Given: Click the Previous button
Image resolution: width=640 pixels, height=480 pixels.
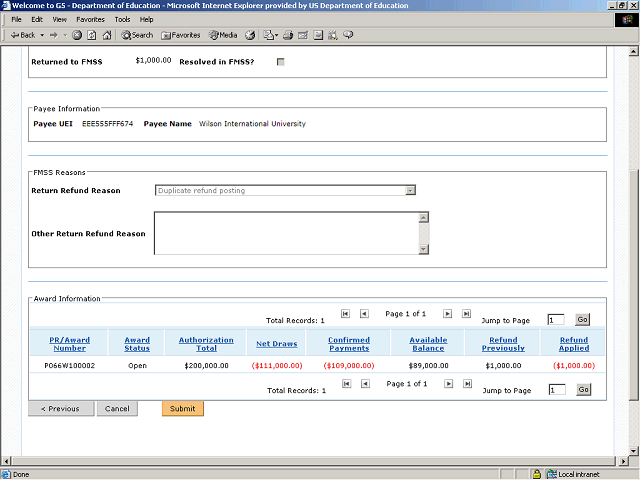Looking at the screenshot, I should (x=60, y=409).
